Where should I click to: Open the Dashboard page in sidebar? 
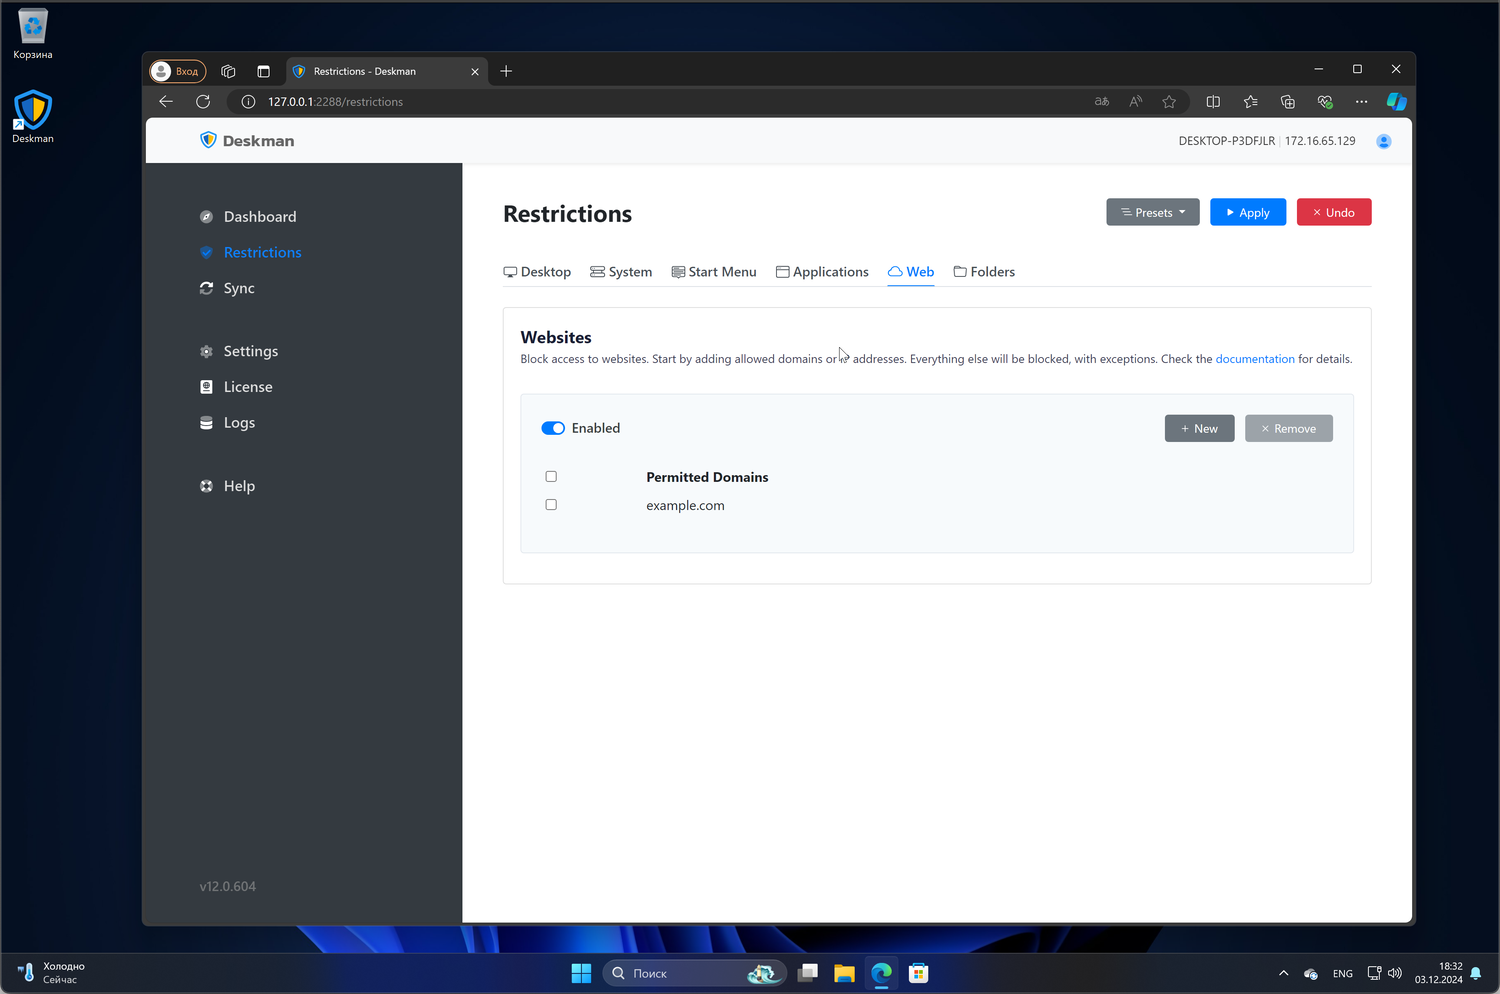(x=248, y=217)
